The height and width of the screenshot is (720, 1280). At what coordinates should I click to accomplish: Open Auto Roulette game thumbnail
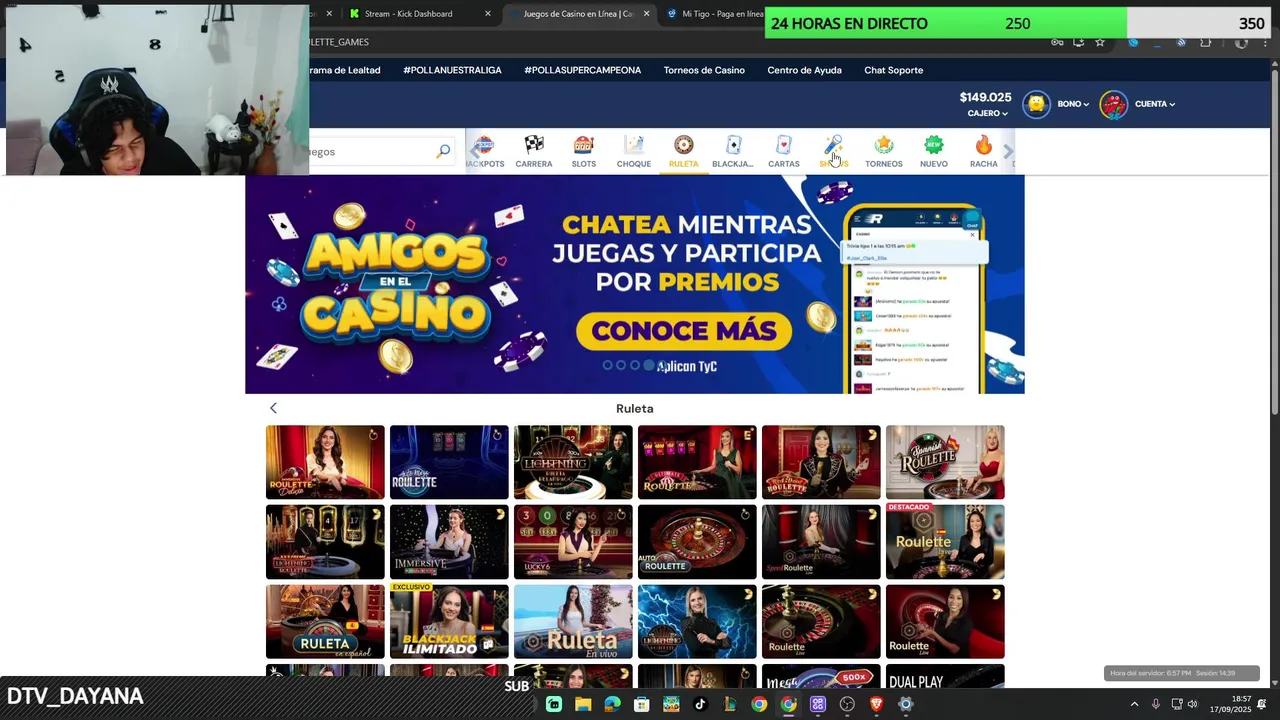click(697, 541)
